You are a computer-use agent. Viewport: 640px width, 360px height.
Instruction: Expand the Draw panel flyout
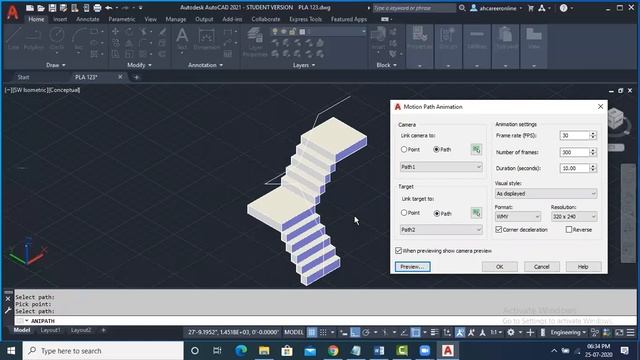[56, 65]
